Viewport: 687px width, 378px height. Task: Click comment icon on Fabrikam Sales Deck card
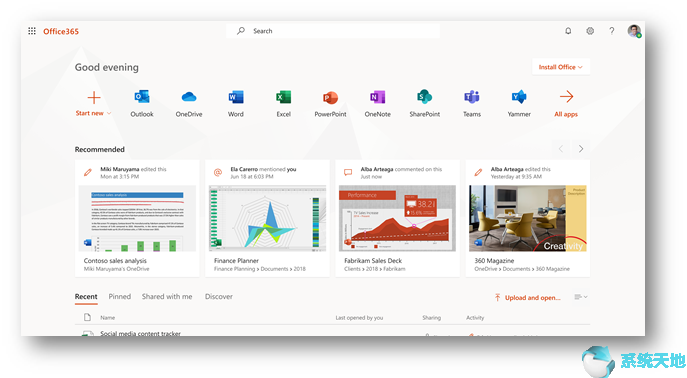pyautogui.click(x=348, y=173)
